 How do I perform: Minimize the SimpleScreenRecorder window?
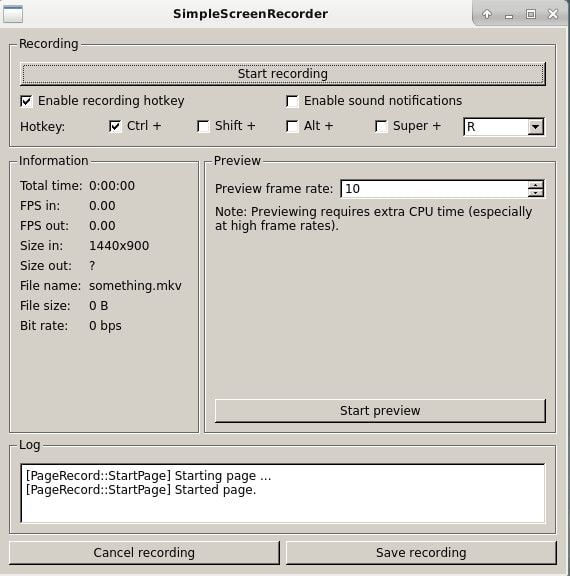click(x=509, y=15)
